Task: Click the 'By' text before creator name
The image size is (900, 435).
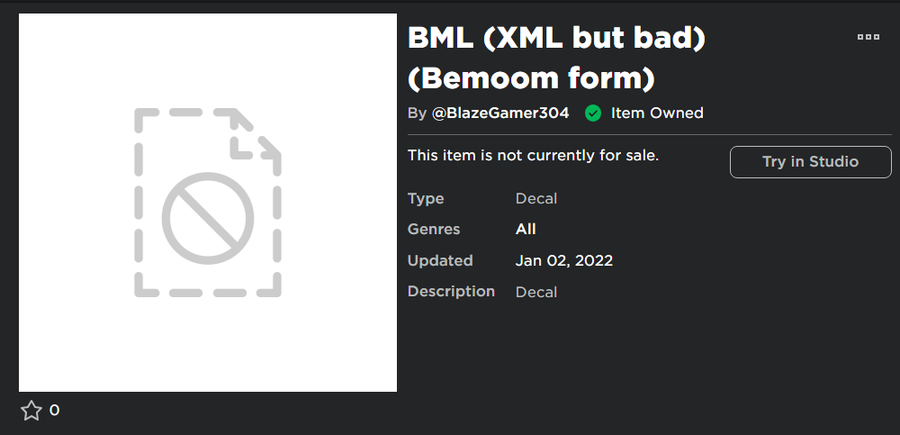Action: pyautogui.click(x=417, y=113)
